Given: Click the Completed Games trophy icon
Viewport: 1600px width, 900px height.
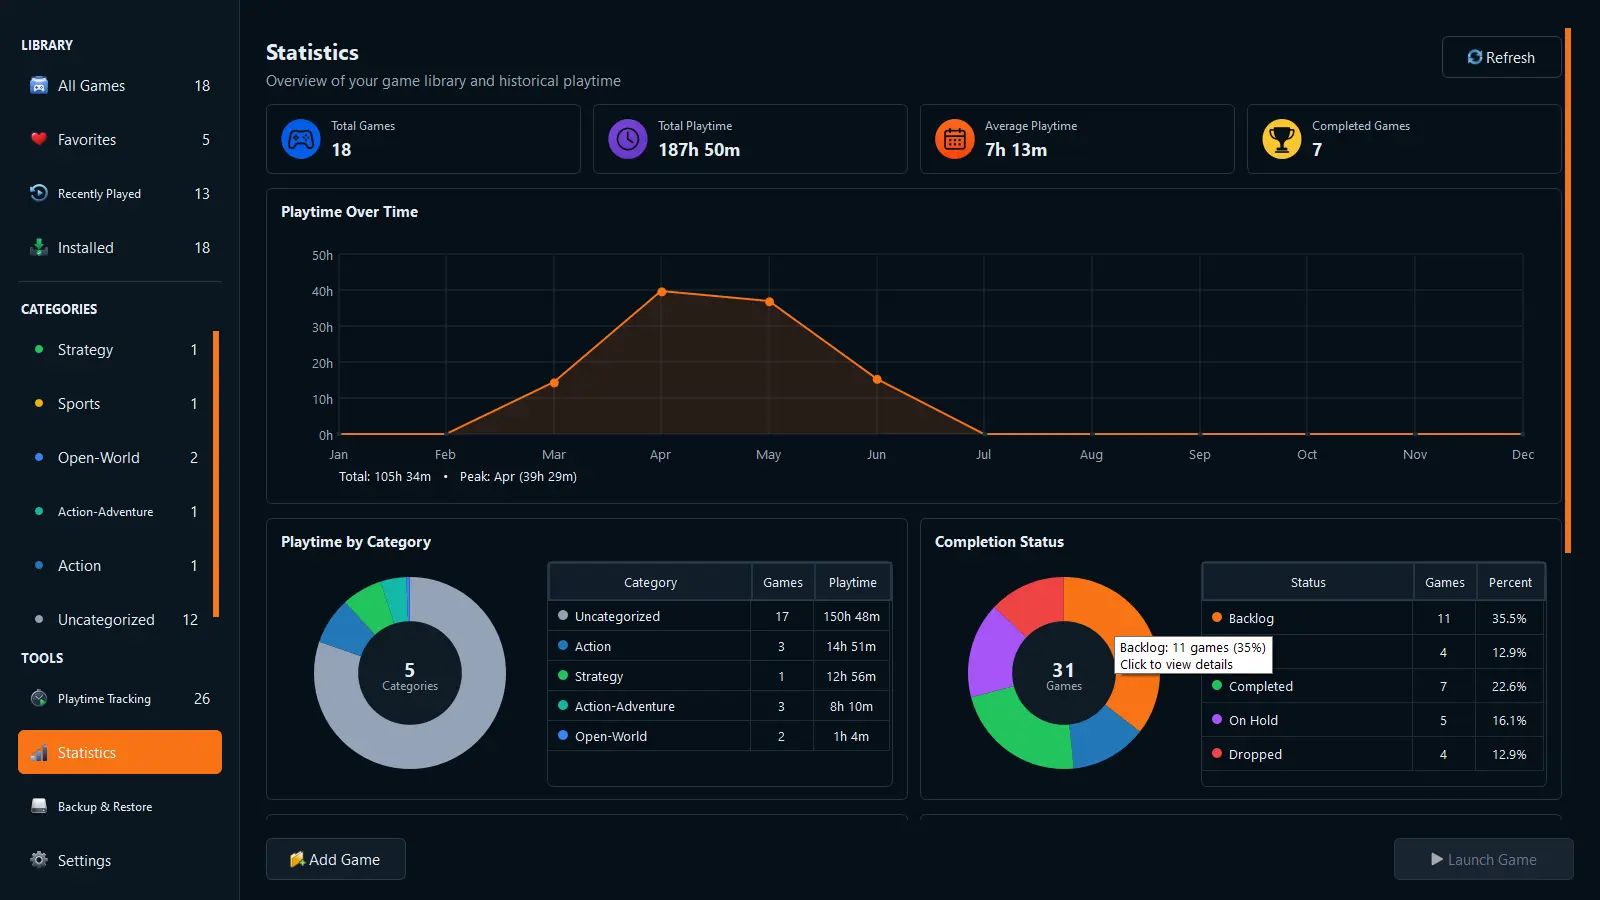Looking at the screenshot, I should point(1282,139).
